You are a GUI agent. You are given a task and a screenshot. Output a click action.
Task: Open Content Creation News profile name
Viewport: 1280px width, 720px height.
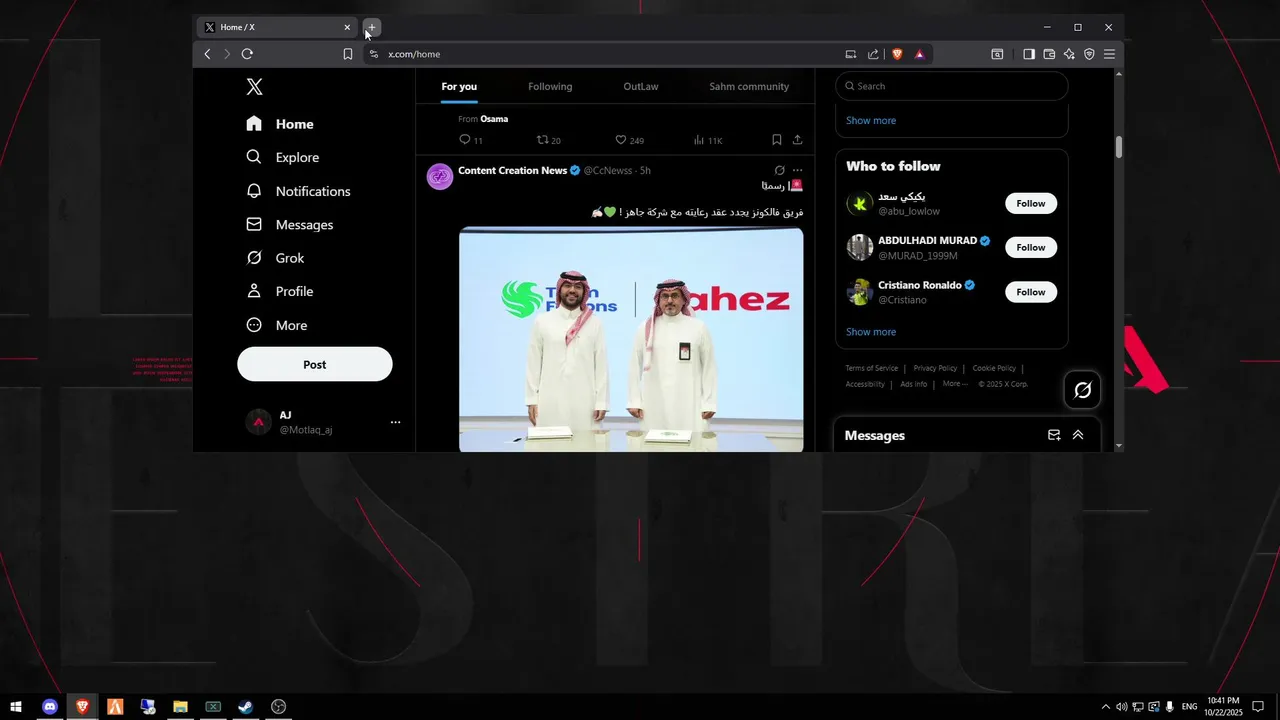pos(512,171)
